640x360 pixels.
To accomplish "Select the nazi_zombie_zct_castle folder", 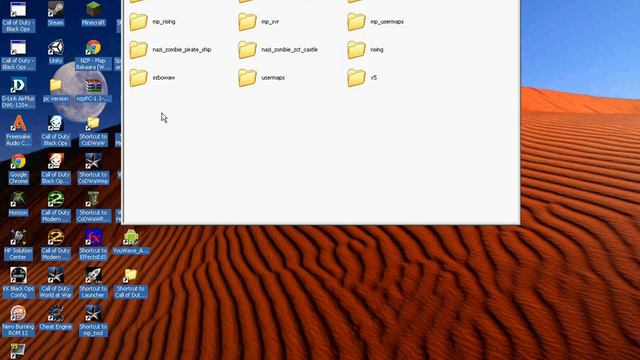I will (278, 50).
